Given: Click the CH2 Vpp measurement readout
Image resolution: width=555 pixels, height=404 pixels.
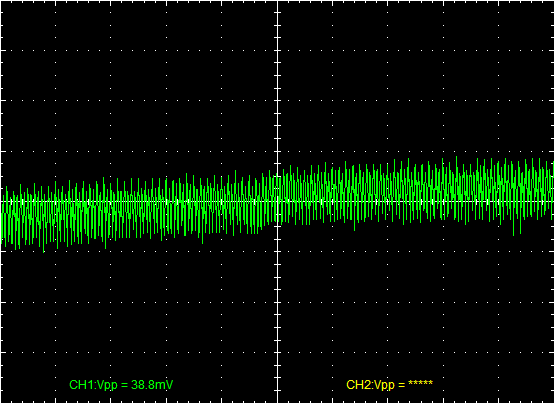Looking at the screenshot, I should pos(389,385).
